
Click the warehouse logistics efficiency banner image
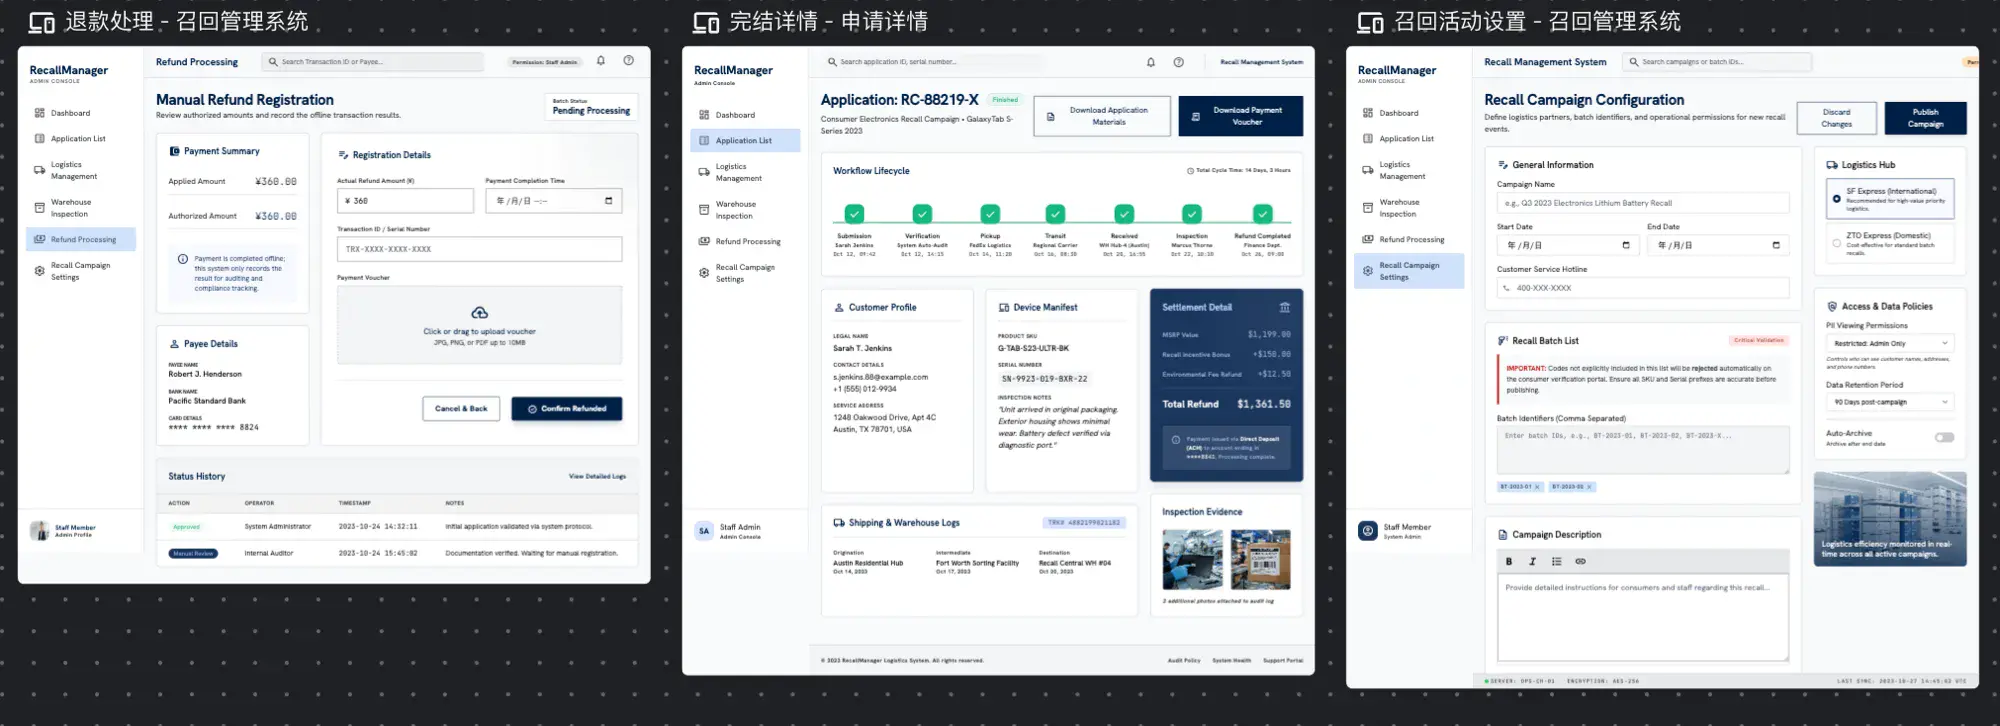click(1890, 519)
